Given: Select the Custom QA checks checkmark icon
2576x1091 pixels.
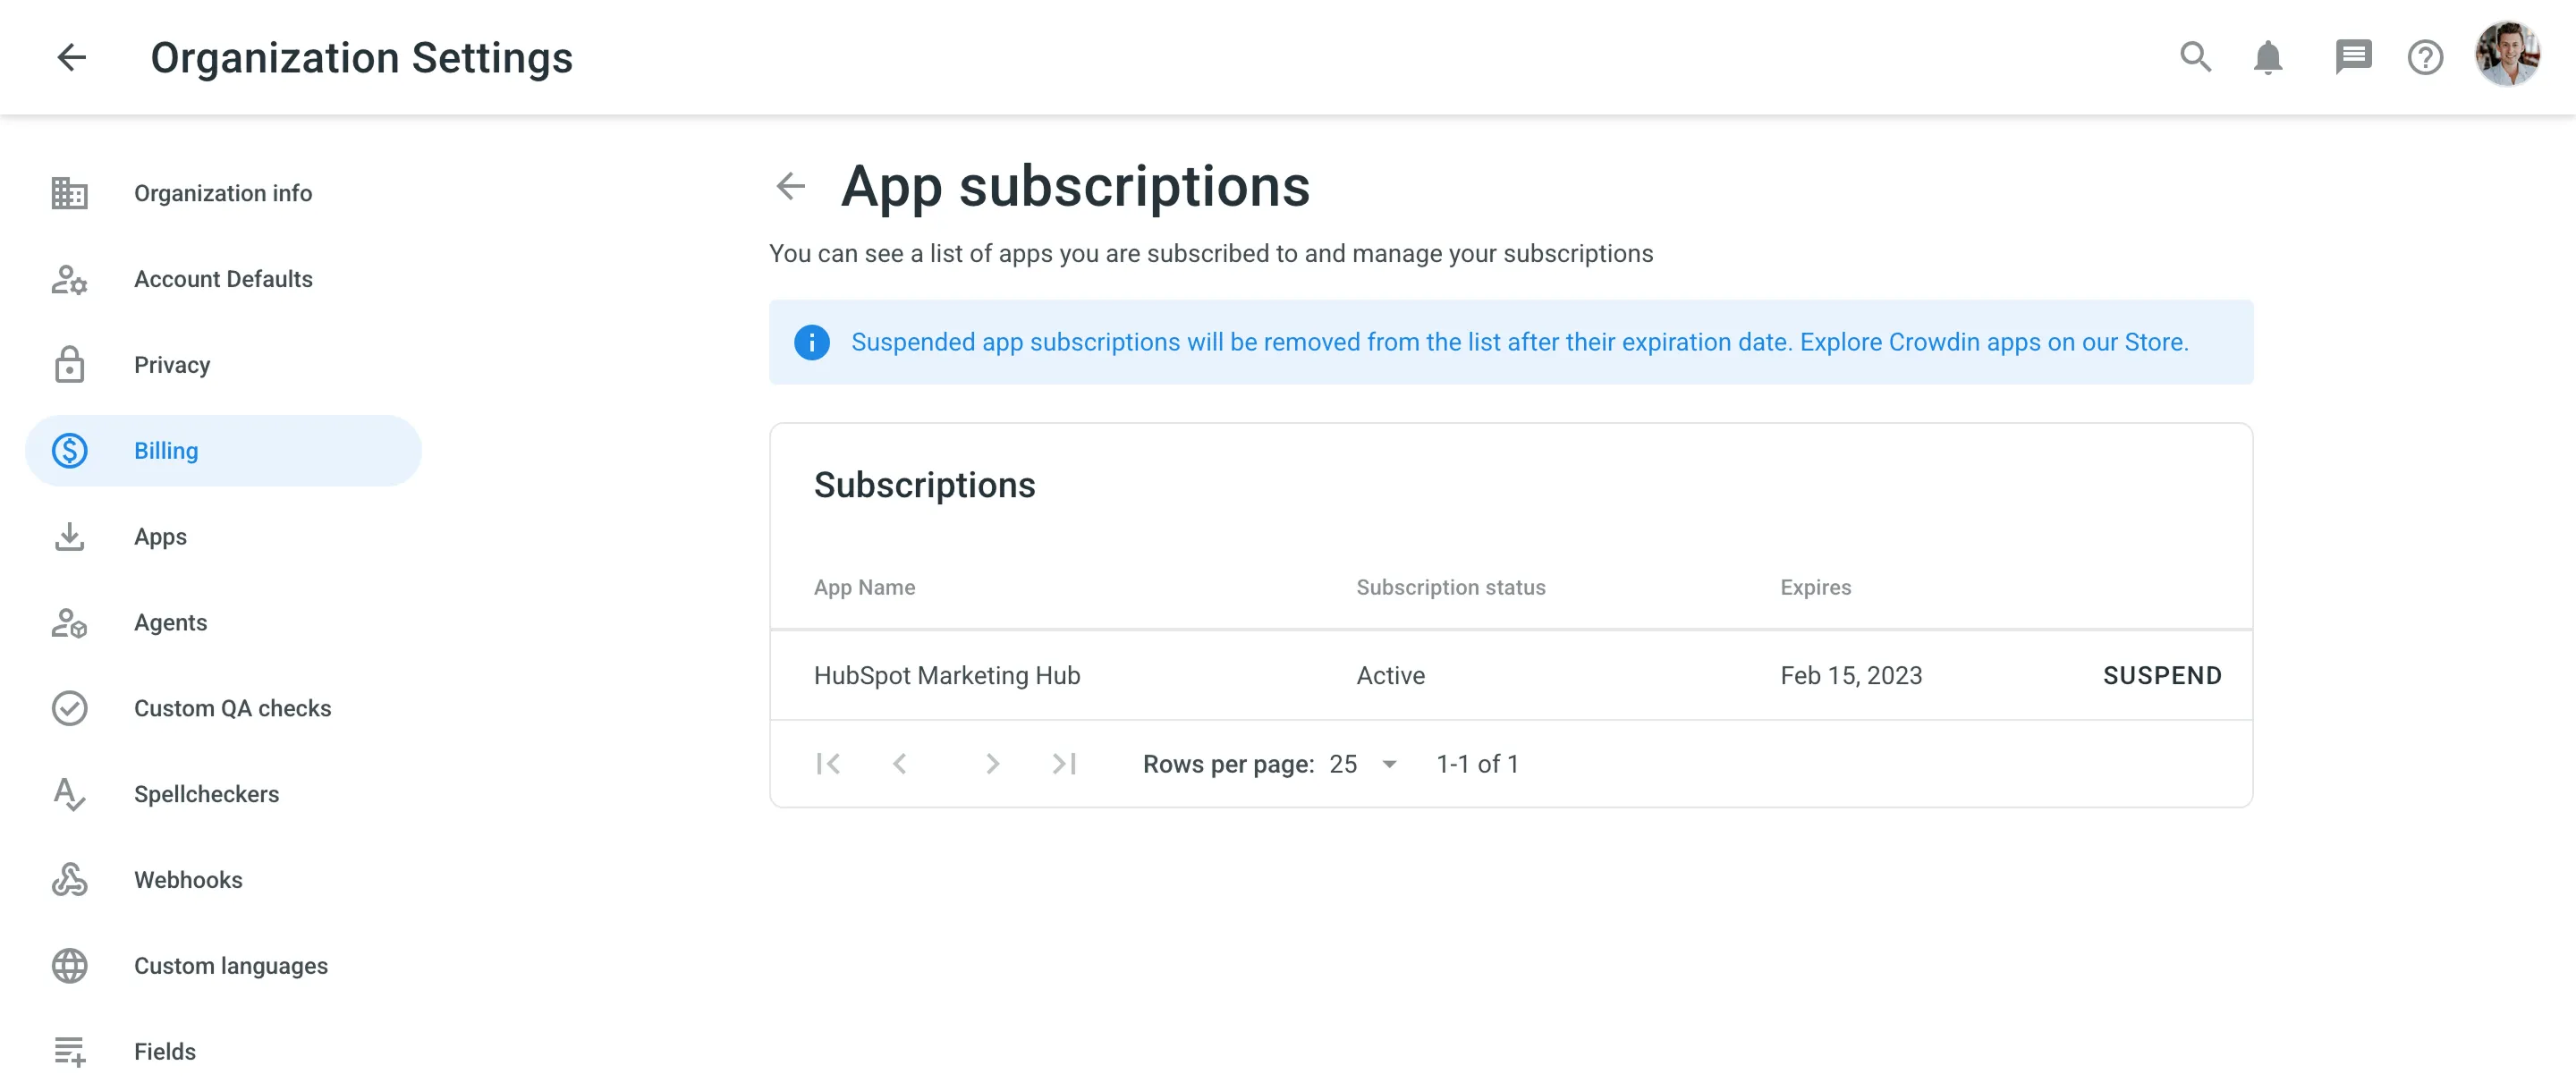Looking at the screenshot, I should coord(69,708).
